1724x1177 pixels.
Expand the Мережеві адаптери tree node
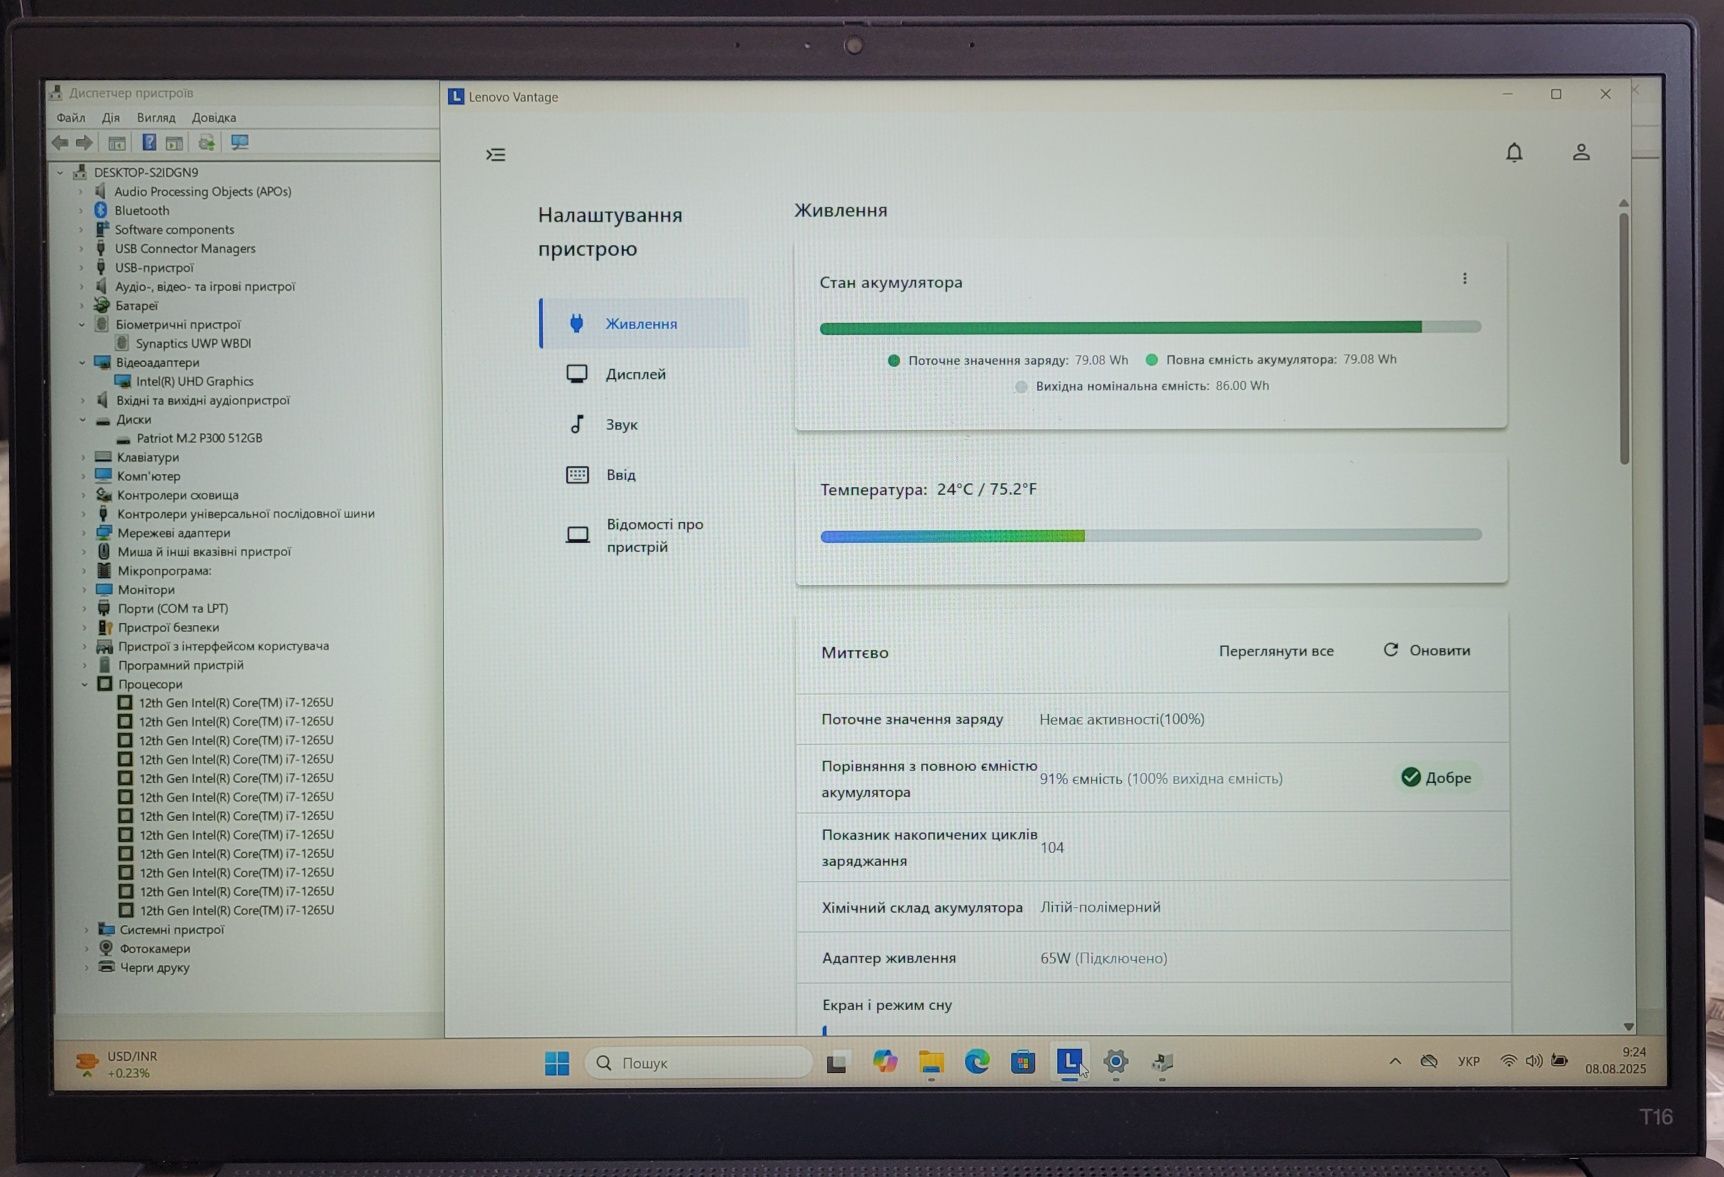(84, 534)
